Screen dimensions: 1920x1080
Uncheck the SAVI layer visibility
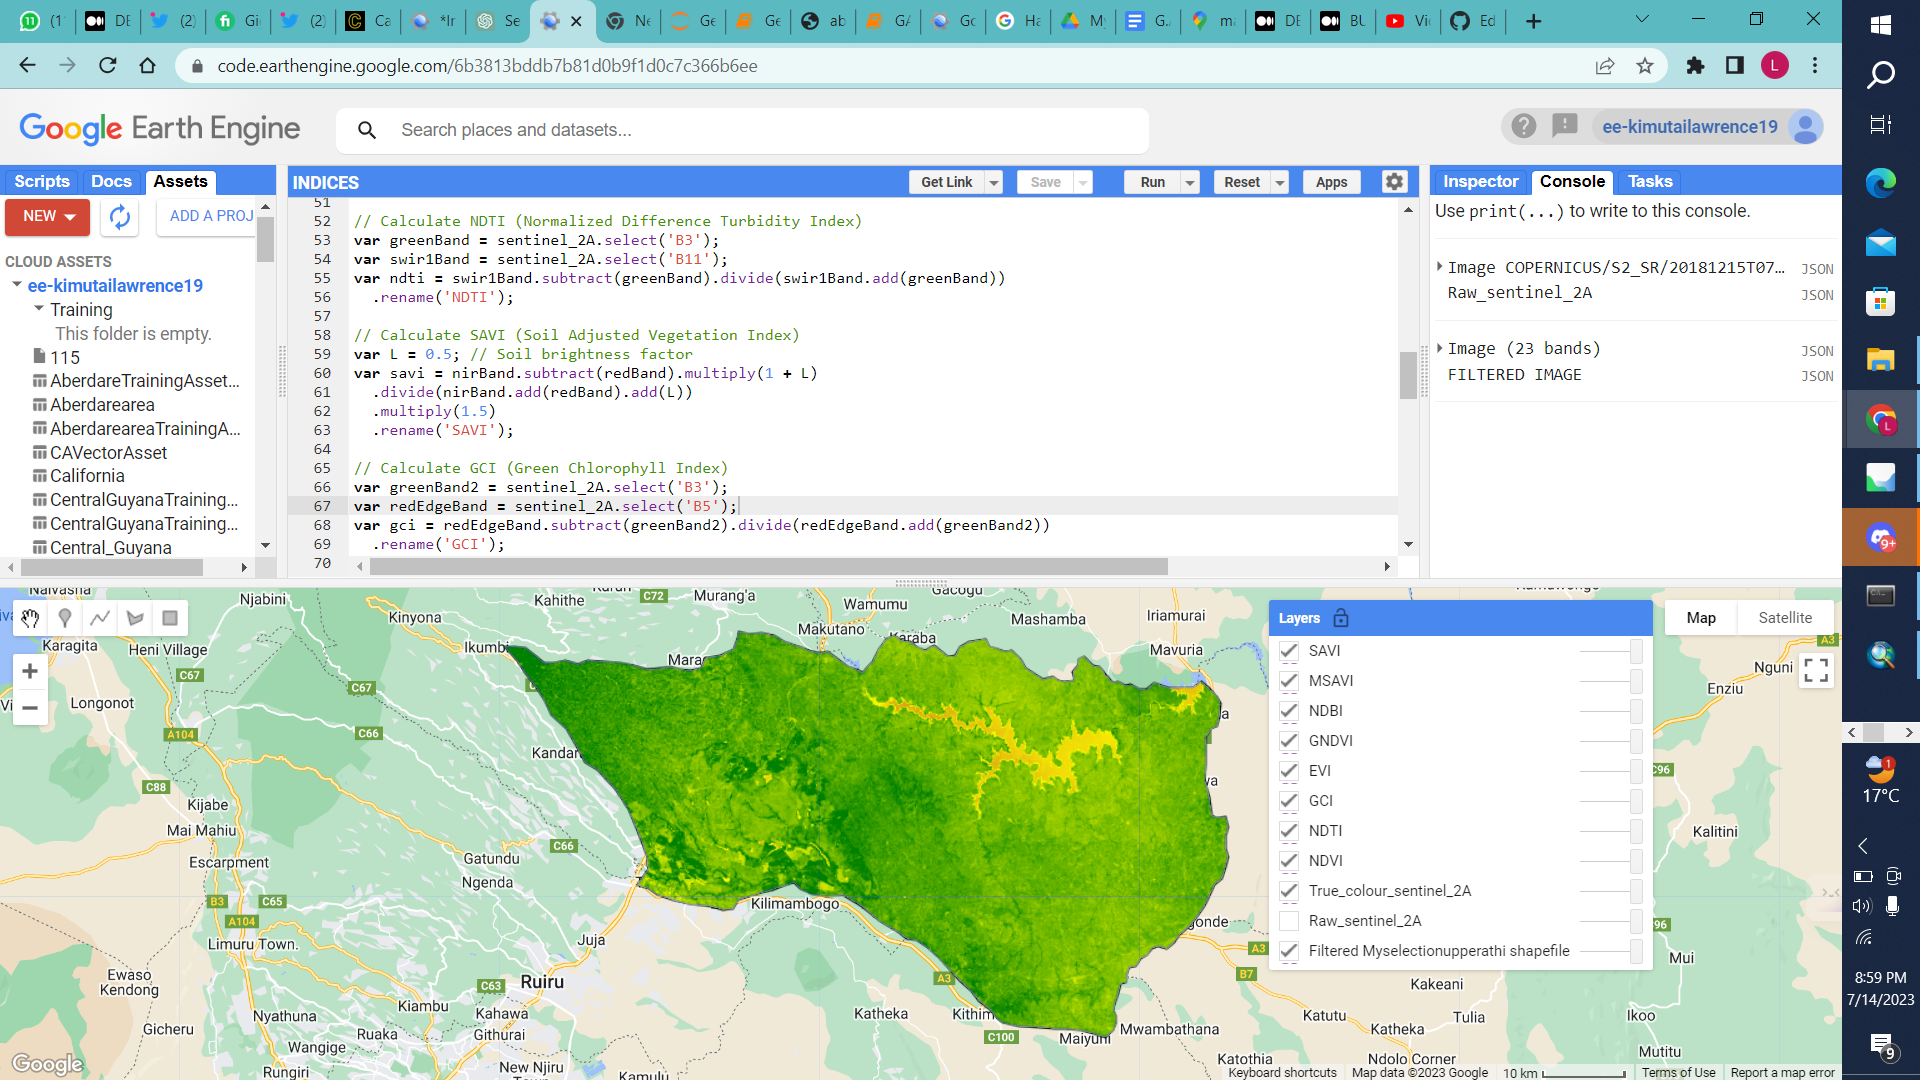pos(1289,651)
